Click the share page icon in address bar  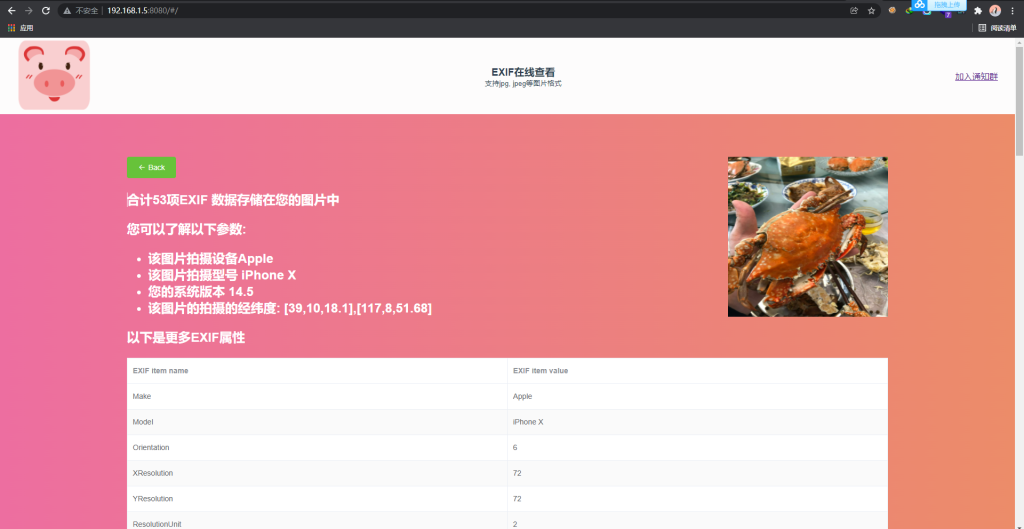point(854,10)
